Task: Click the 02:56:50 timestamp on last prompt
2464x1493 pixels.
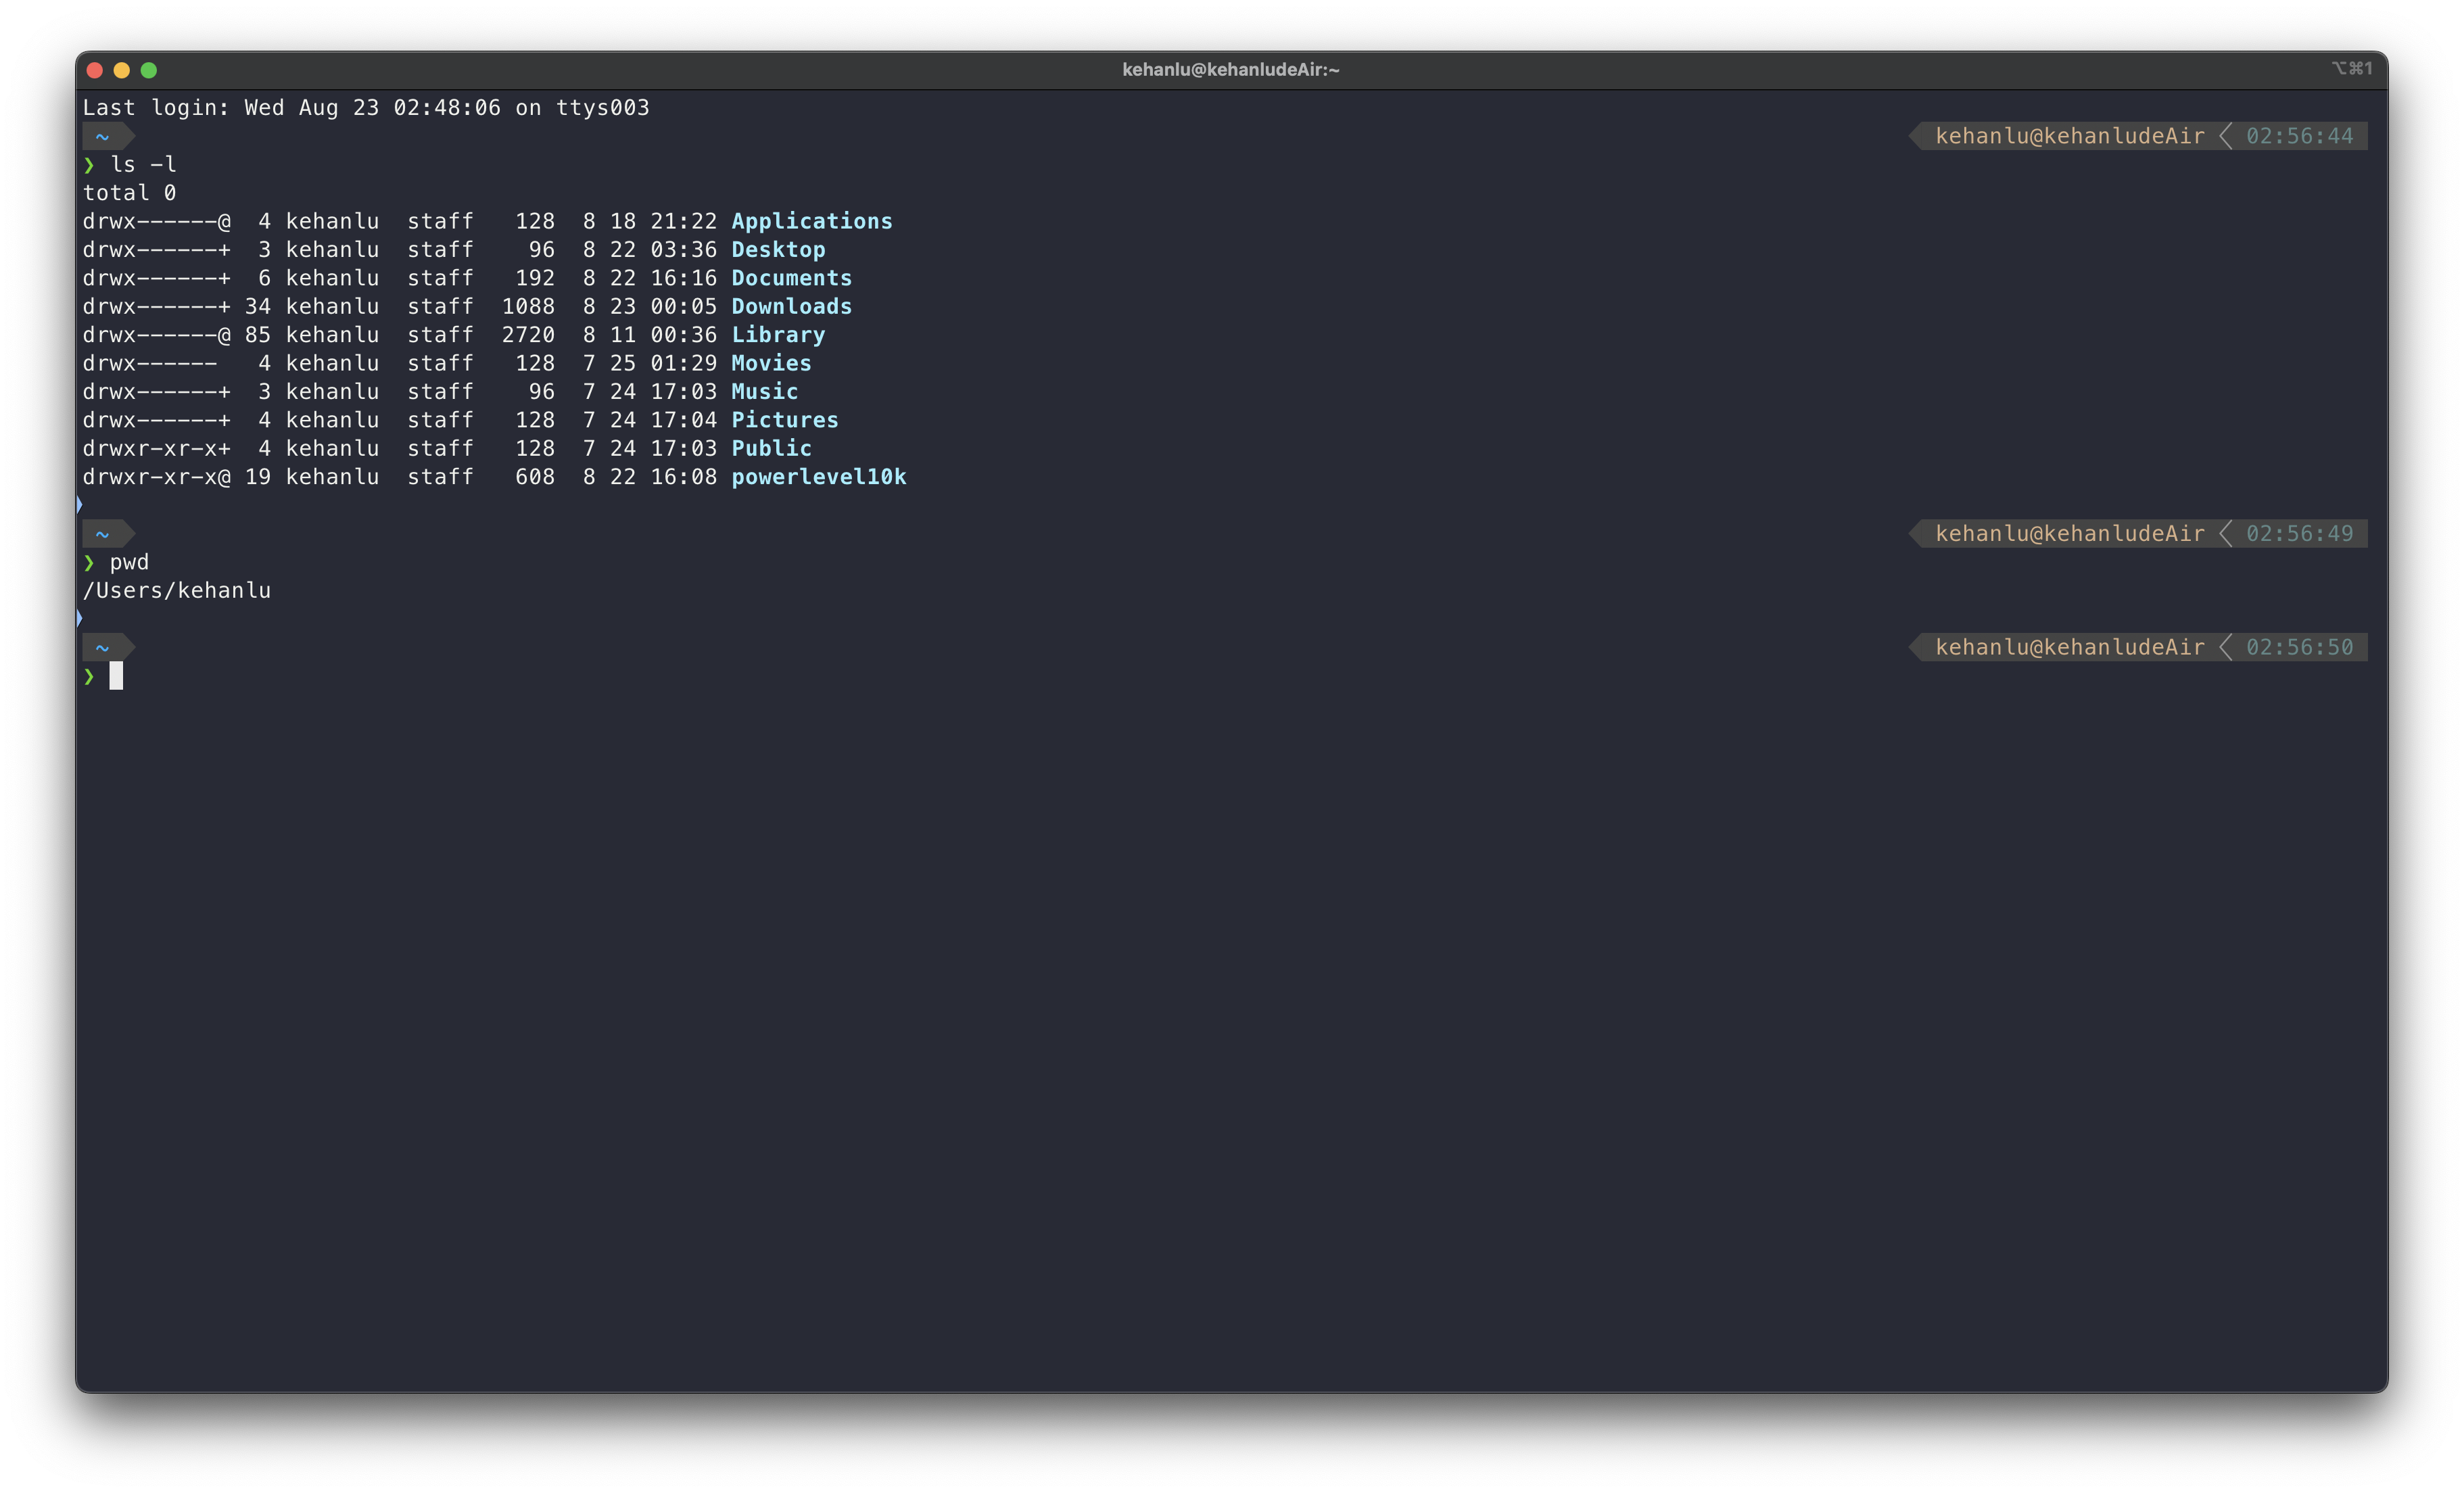Action: point(2299,648)
